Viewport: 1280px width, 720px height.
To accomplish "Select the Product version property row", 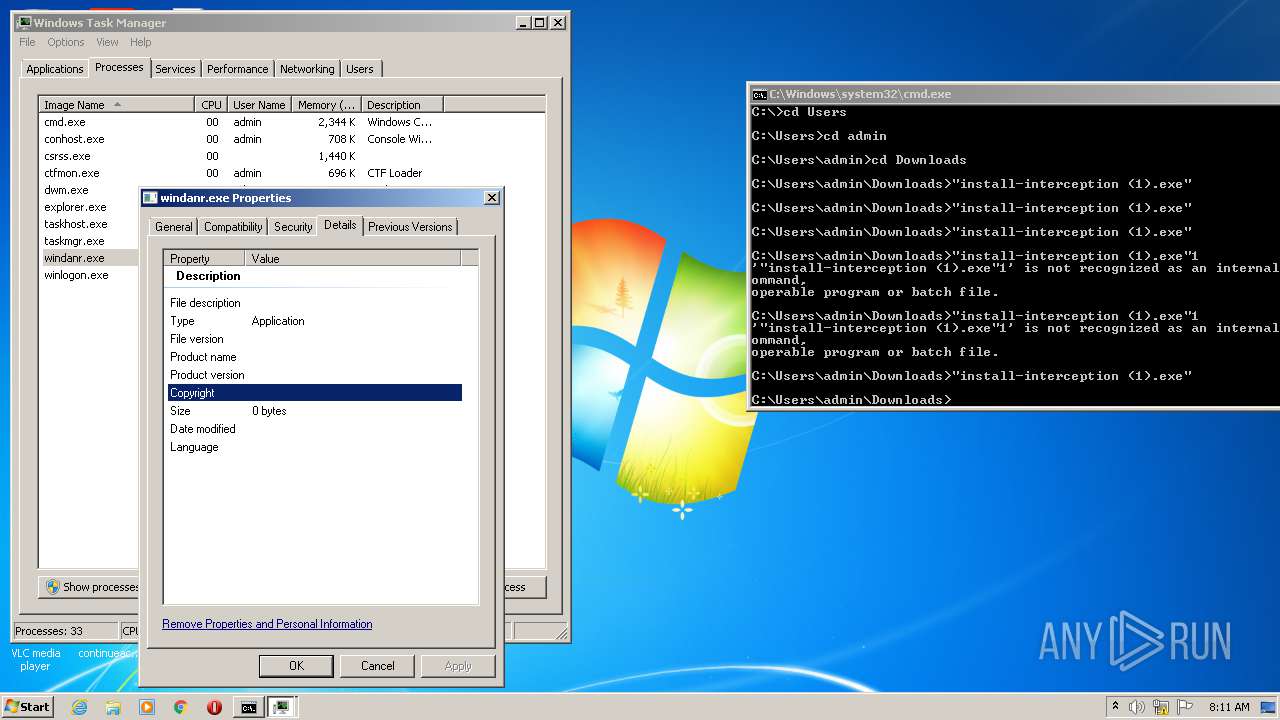I will tap(315, 375).
